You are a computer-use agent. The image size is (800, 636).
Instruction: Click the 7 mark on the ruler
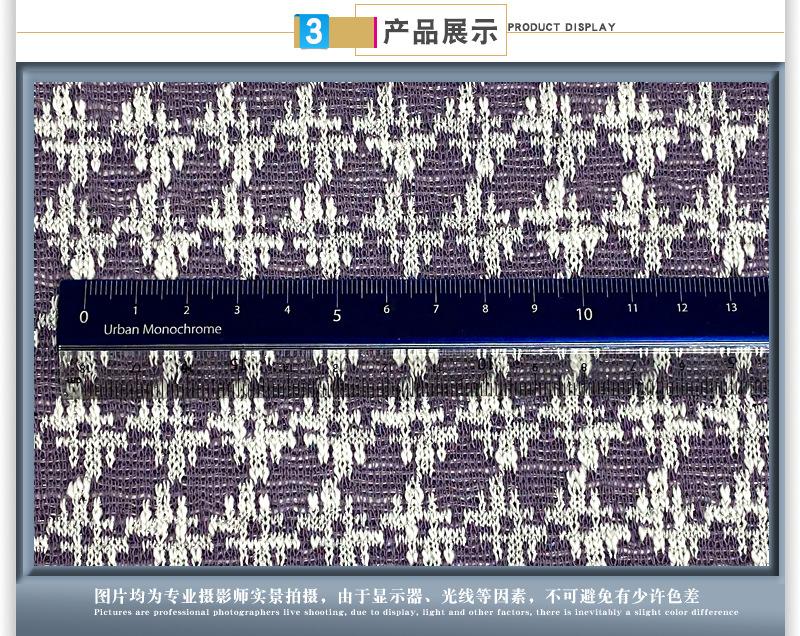[x=436, y=310]
